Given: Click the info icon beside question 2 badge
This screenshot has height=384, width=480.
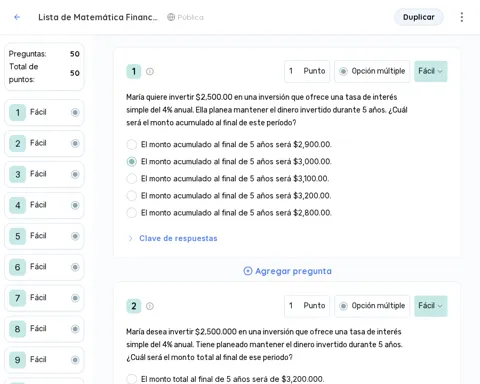Looking at the screenshot, I should [150, 306].
